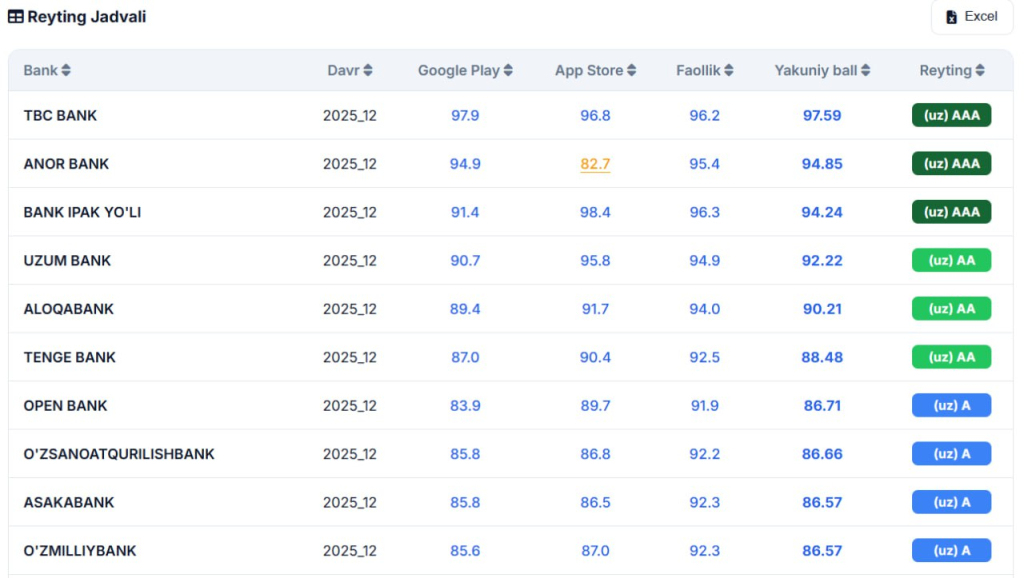Click the table icon beside Reyting Jadvali
Image resolution: width=1024 pixels, height=578 pixels.
tap(16, 17)
